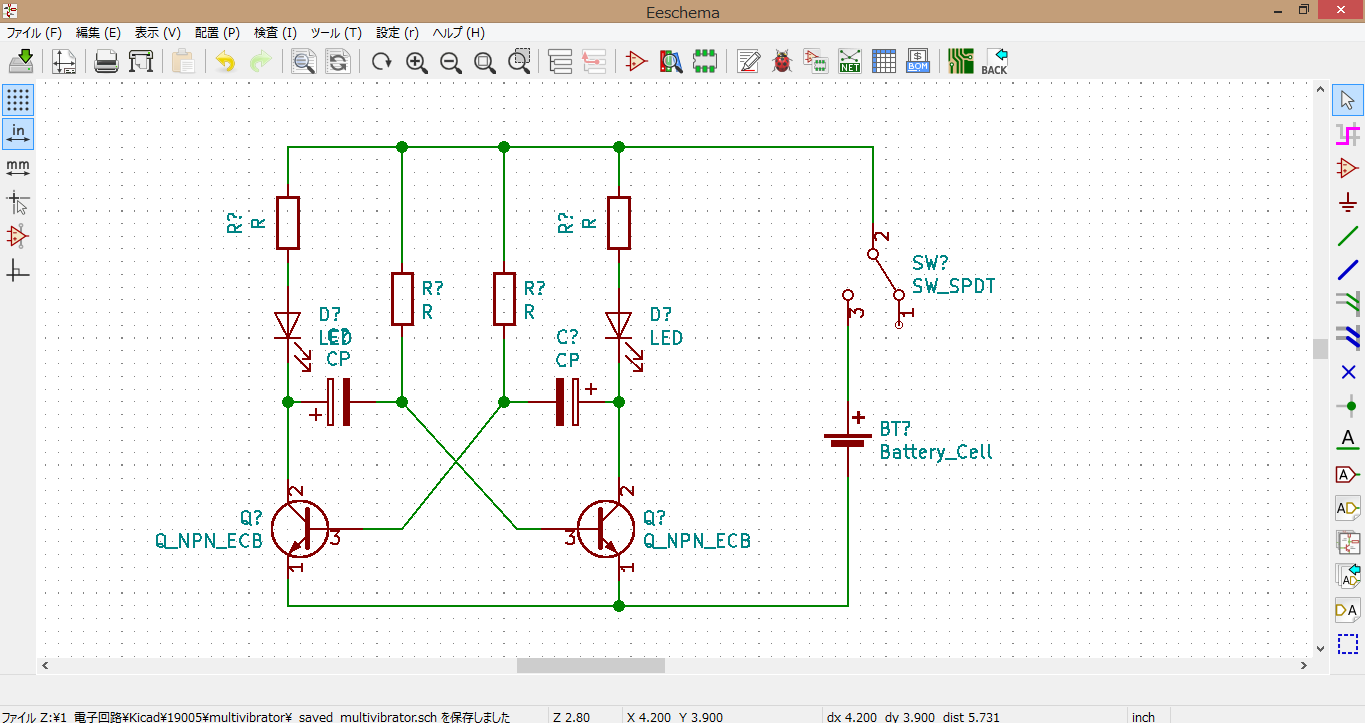1365x723 pixels.
Task: Toggle hidden pins display
Action: pyautogui.click(x=18, y=236)
